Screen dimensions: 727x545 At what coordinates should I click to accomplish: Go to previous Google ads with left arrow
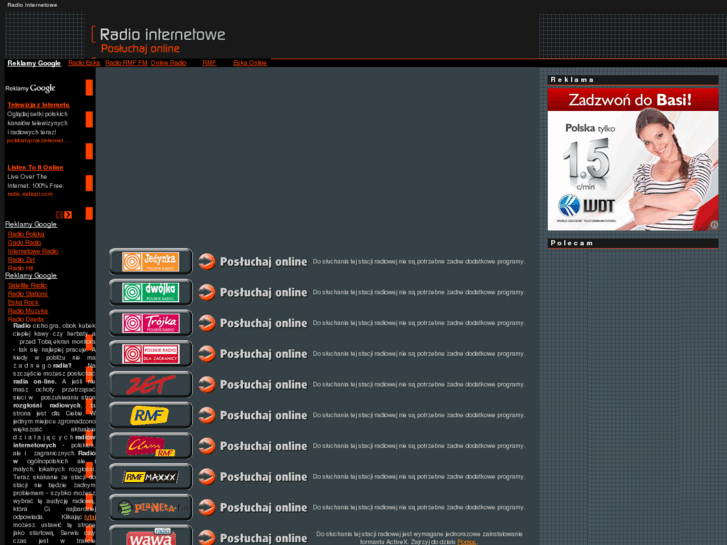click(x=59, y=215)
